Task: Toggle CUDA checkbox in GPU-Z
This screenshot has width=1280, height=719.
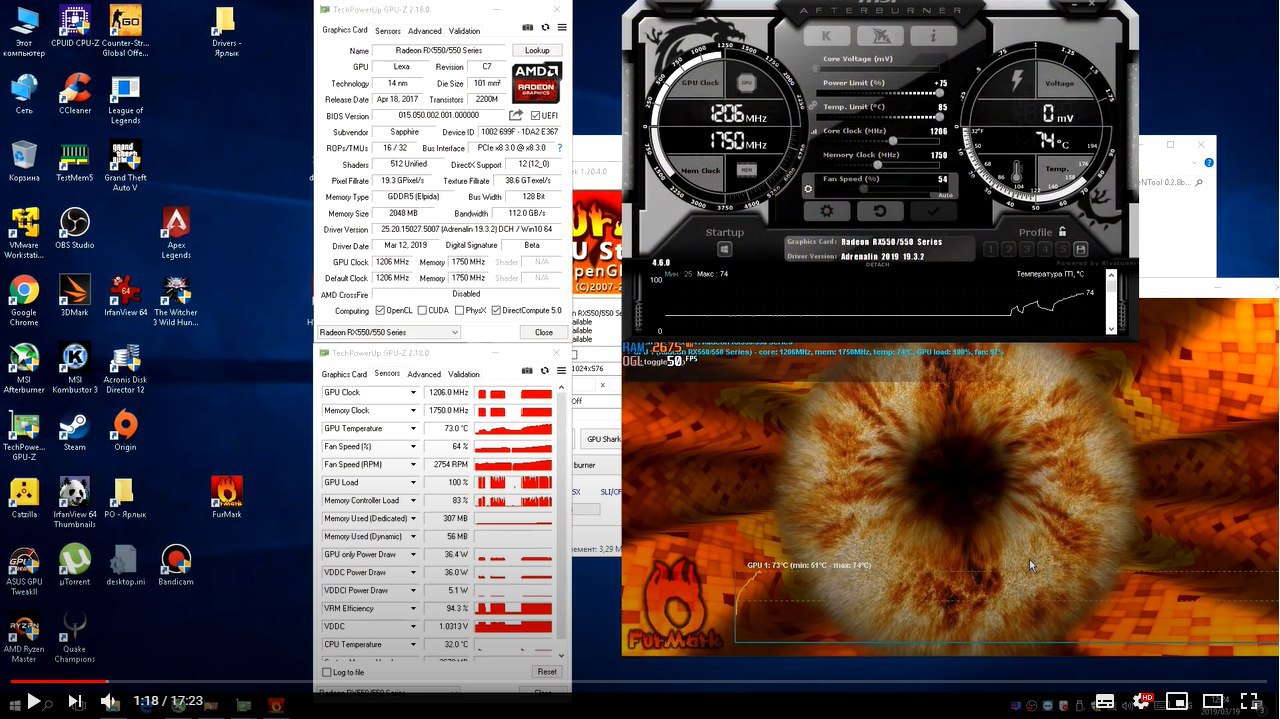Action: pos(422,311)
